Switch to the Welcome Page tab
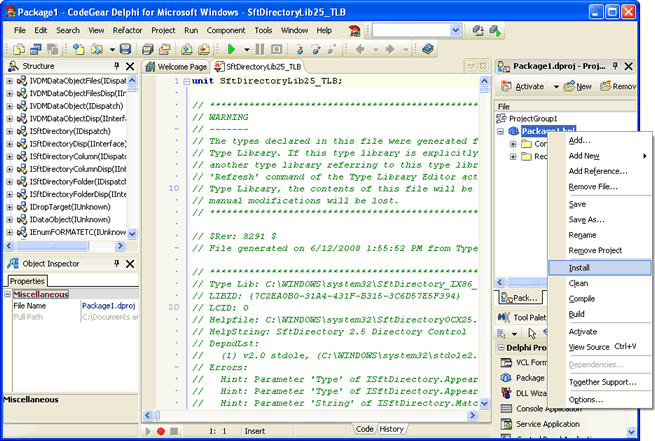This screenshot has width=655, height=441. pyautogui.click(x=176, y=67)
